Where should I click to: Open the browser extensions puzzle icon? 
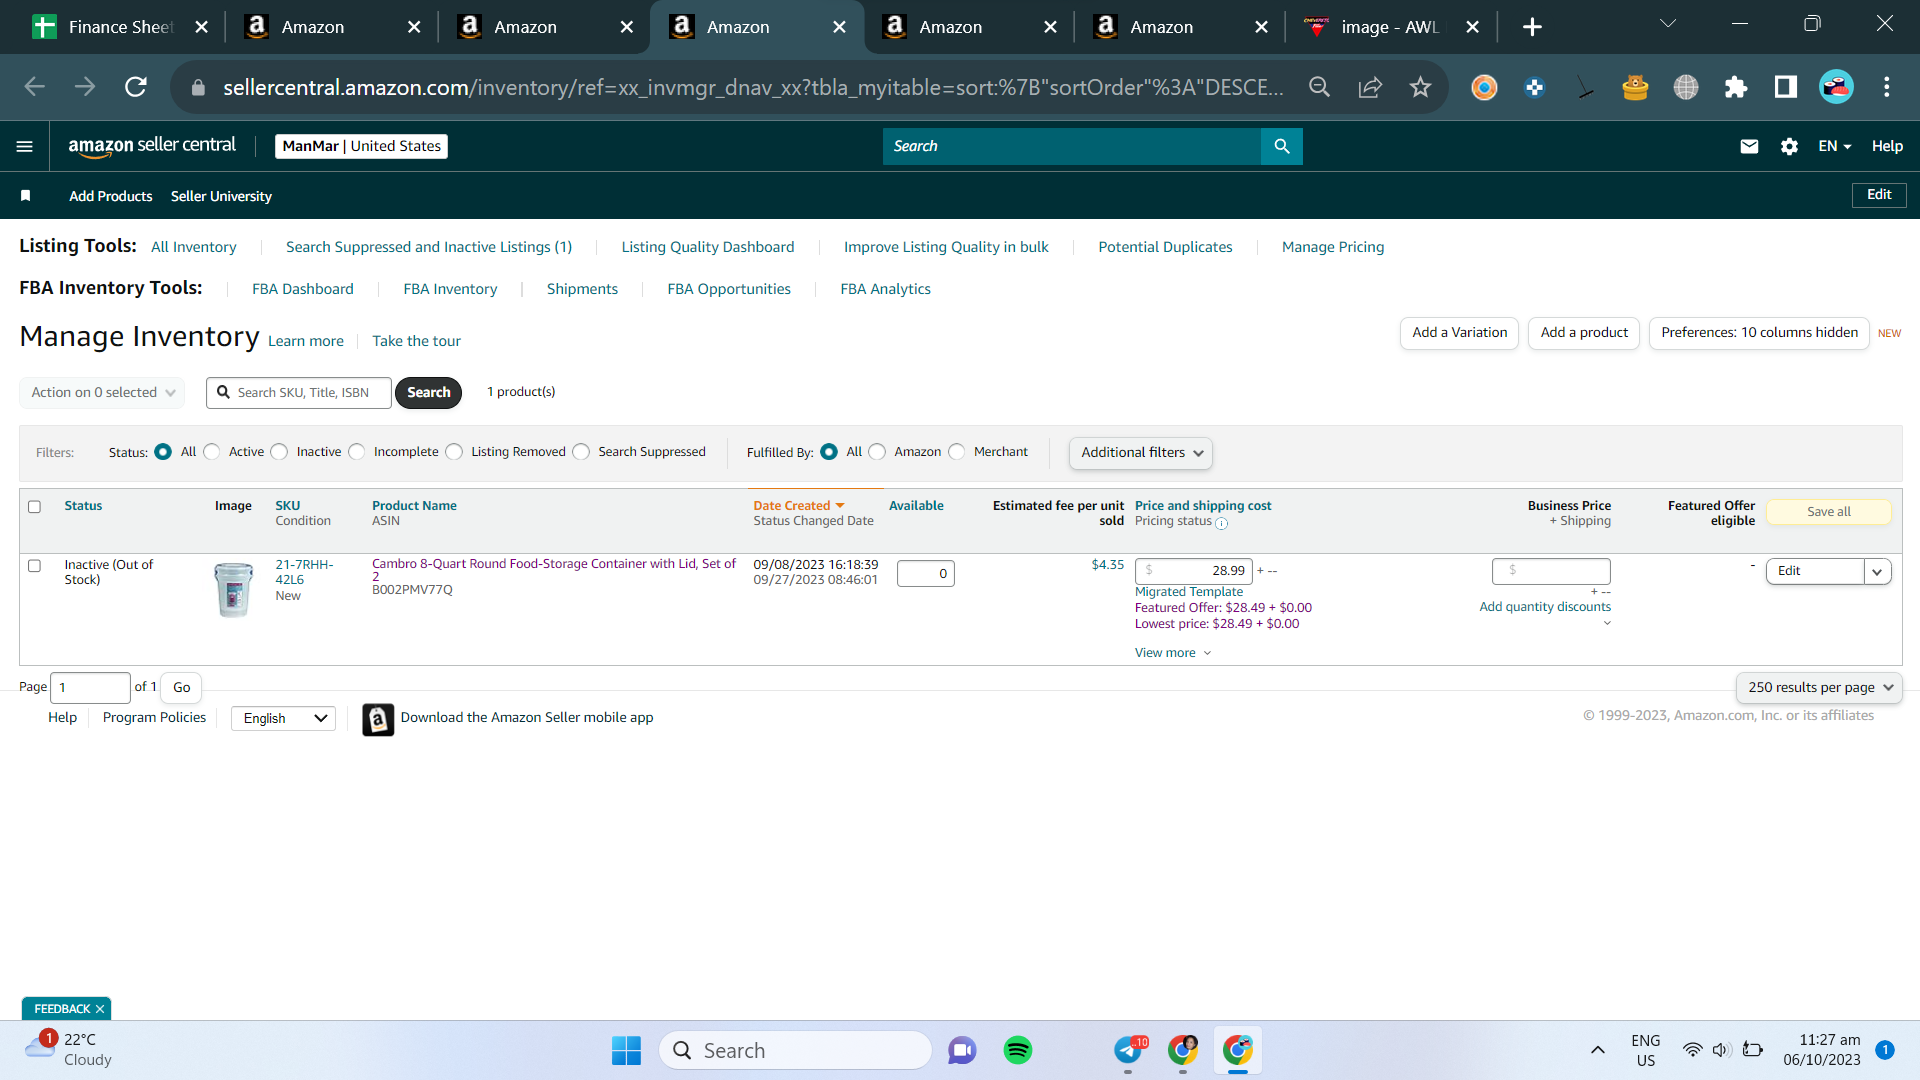tap(1736, 87)
